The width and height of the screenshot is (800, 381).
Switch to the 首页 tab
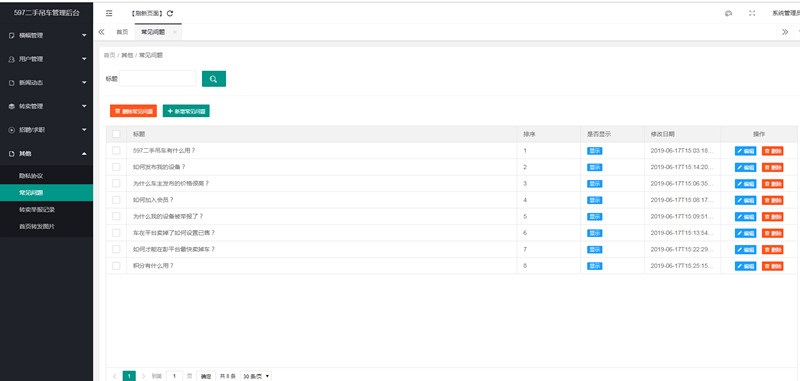point(122,32)
